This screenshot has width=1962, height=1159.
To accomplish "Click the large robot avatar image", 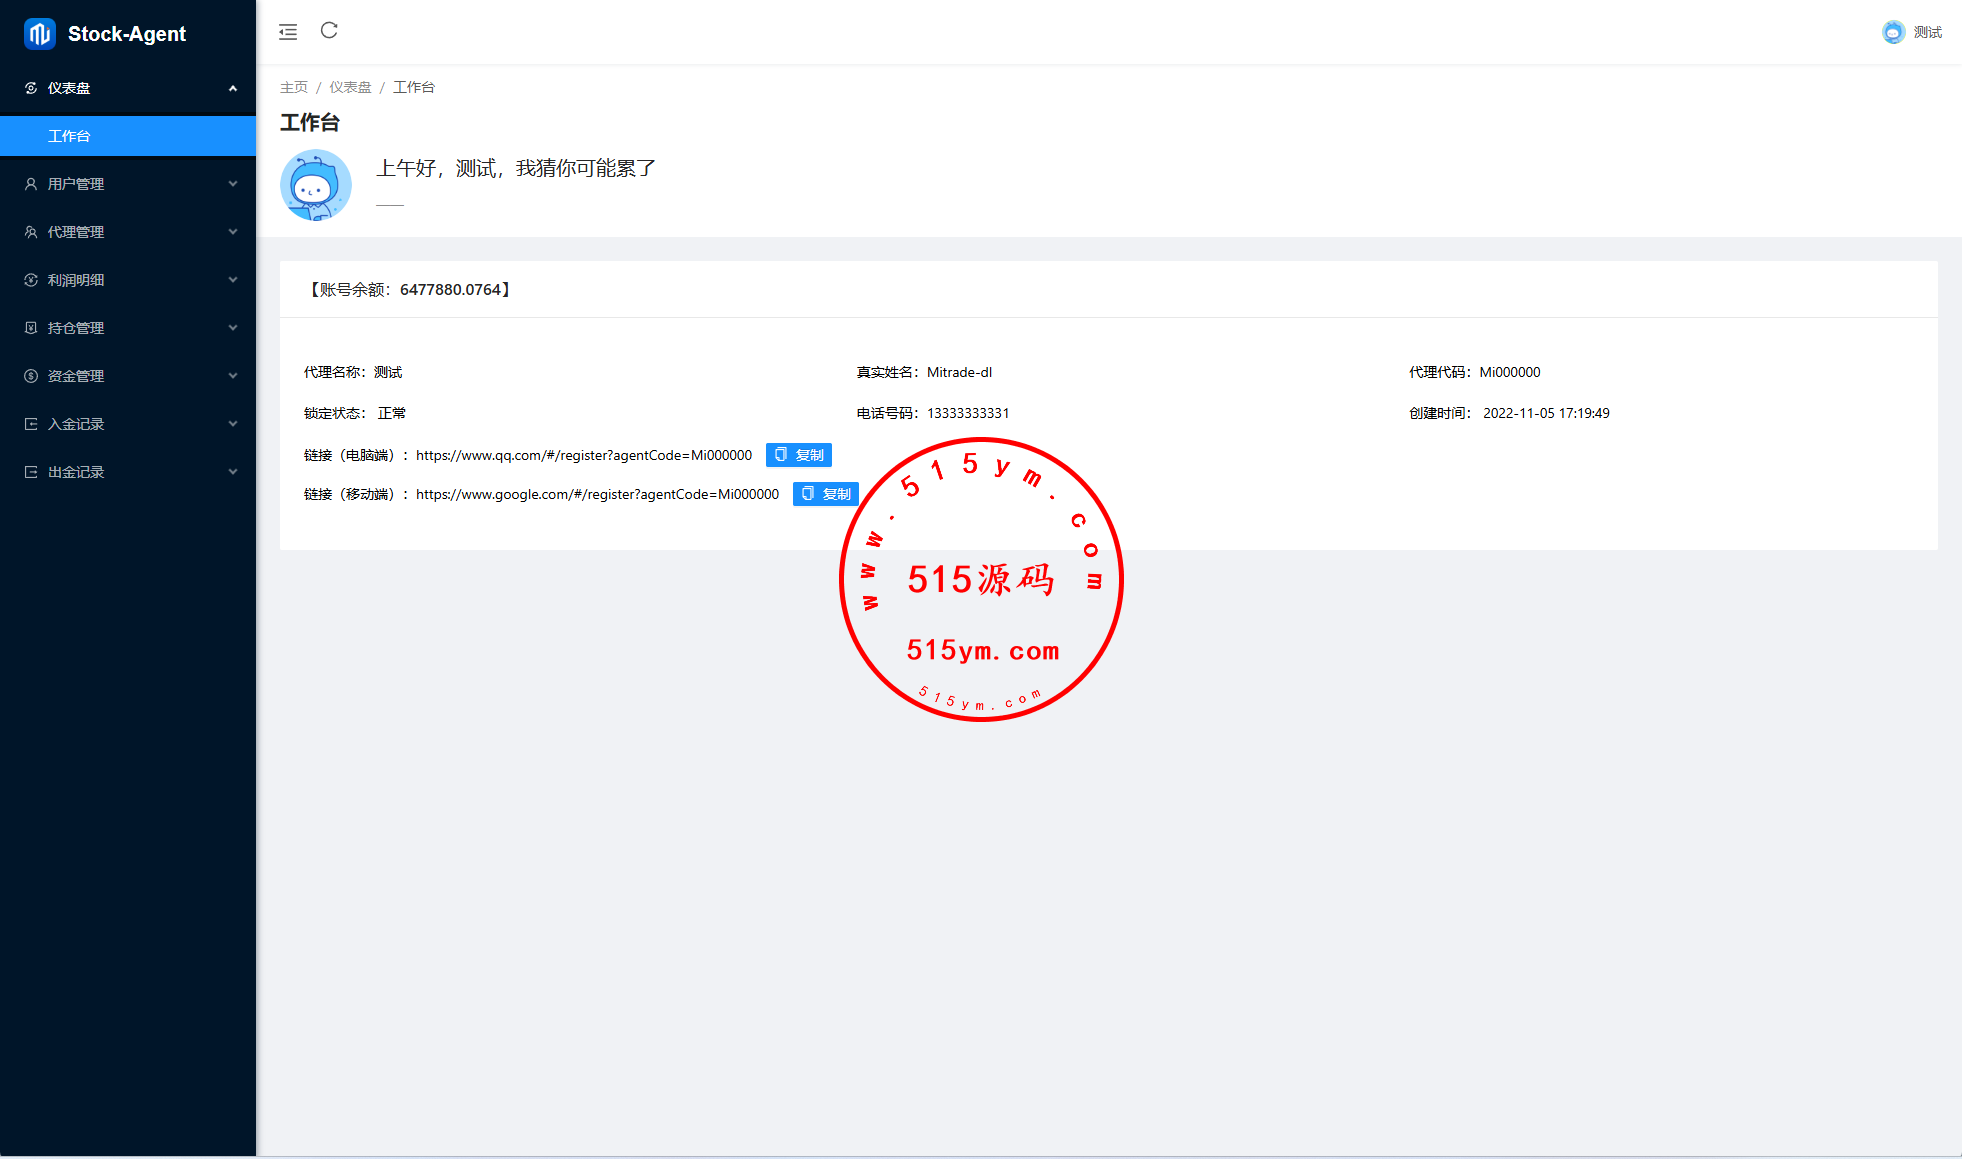I will 316,185.
